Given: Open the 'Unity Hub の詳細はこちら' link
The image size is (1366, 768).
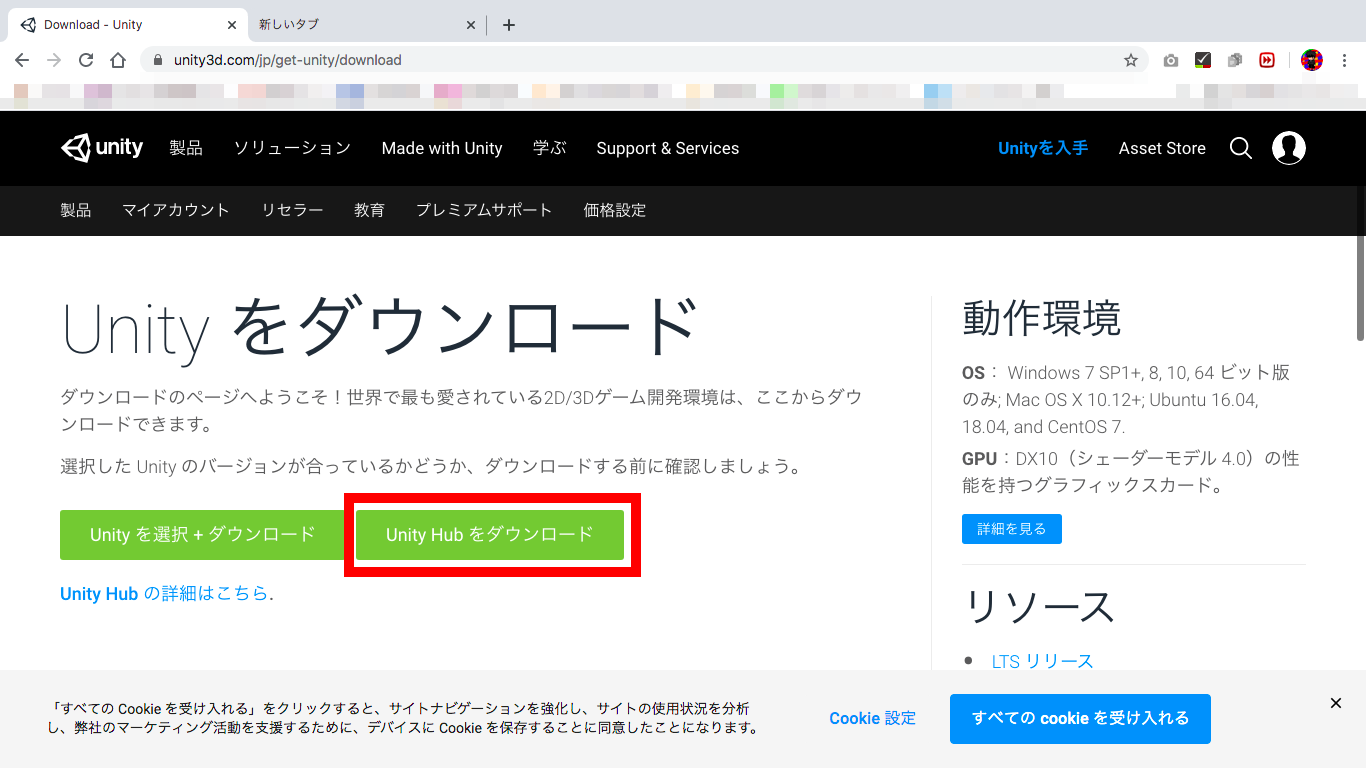Looking at the screenshot, I should (x=165, y=593).
